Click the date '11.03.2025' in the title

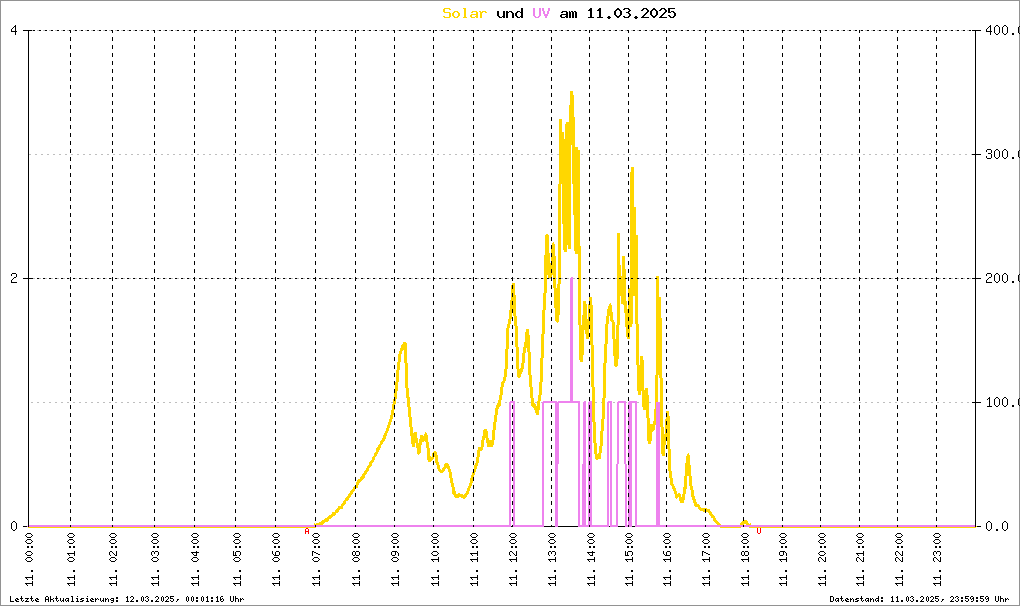(631, 13)
